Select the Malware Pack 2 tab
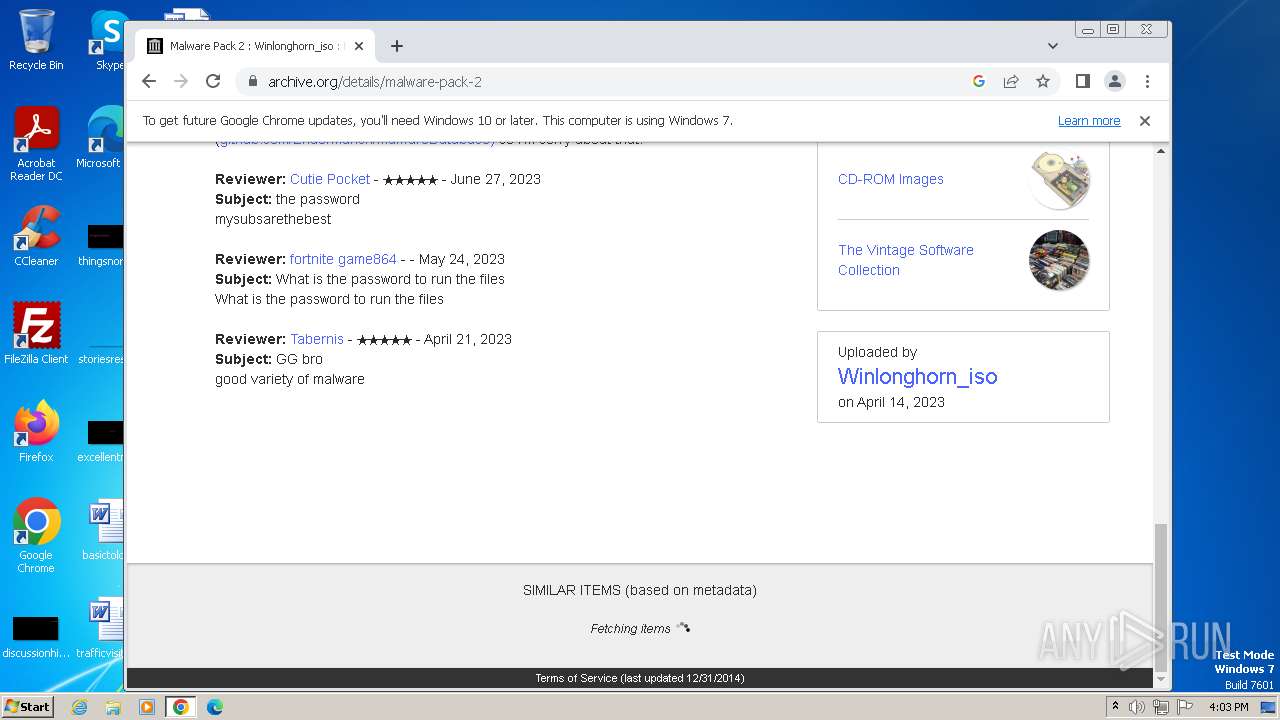The height and width of the screenshot is (720, 1280). click(255, 46)
